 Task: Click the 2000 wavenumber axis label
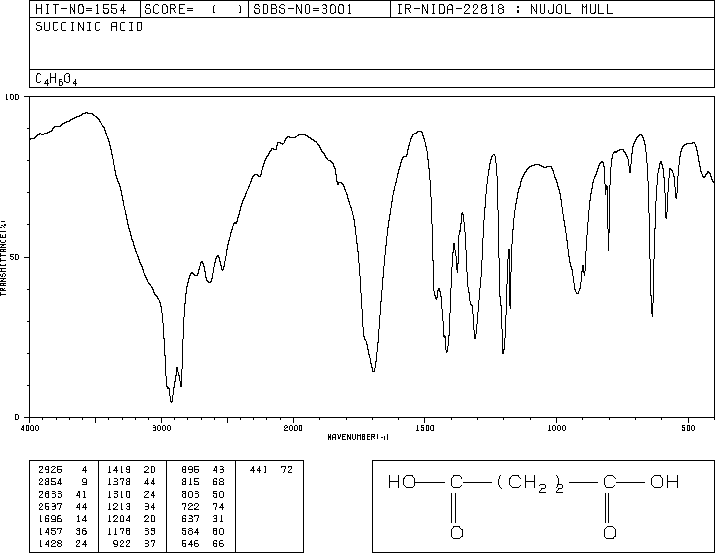293,428
